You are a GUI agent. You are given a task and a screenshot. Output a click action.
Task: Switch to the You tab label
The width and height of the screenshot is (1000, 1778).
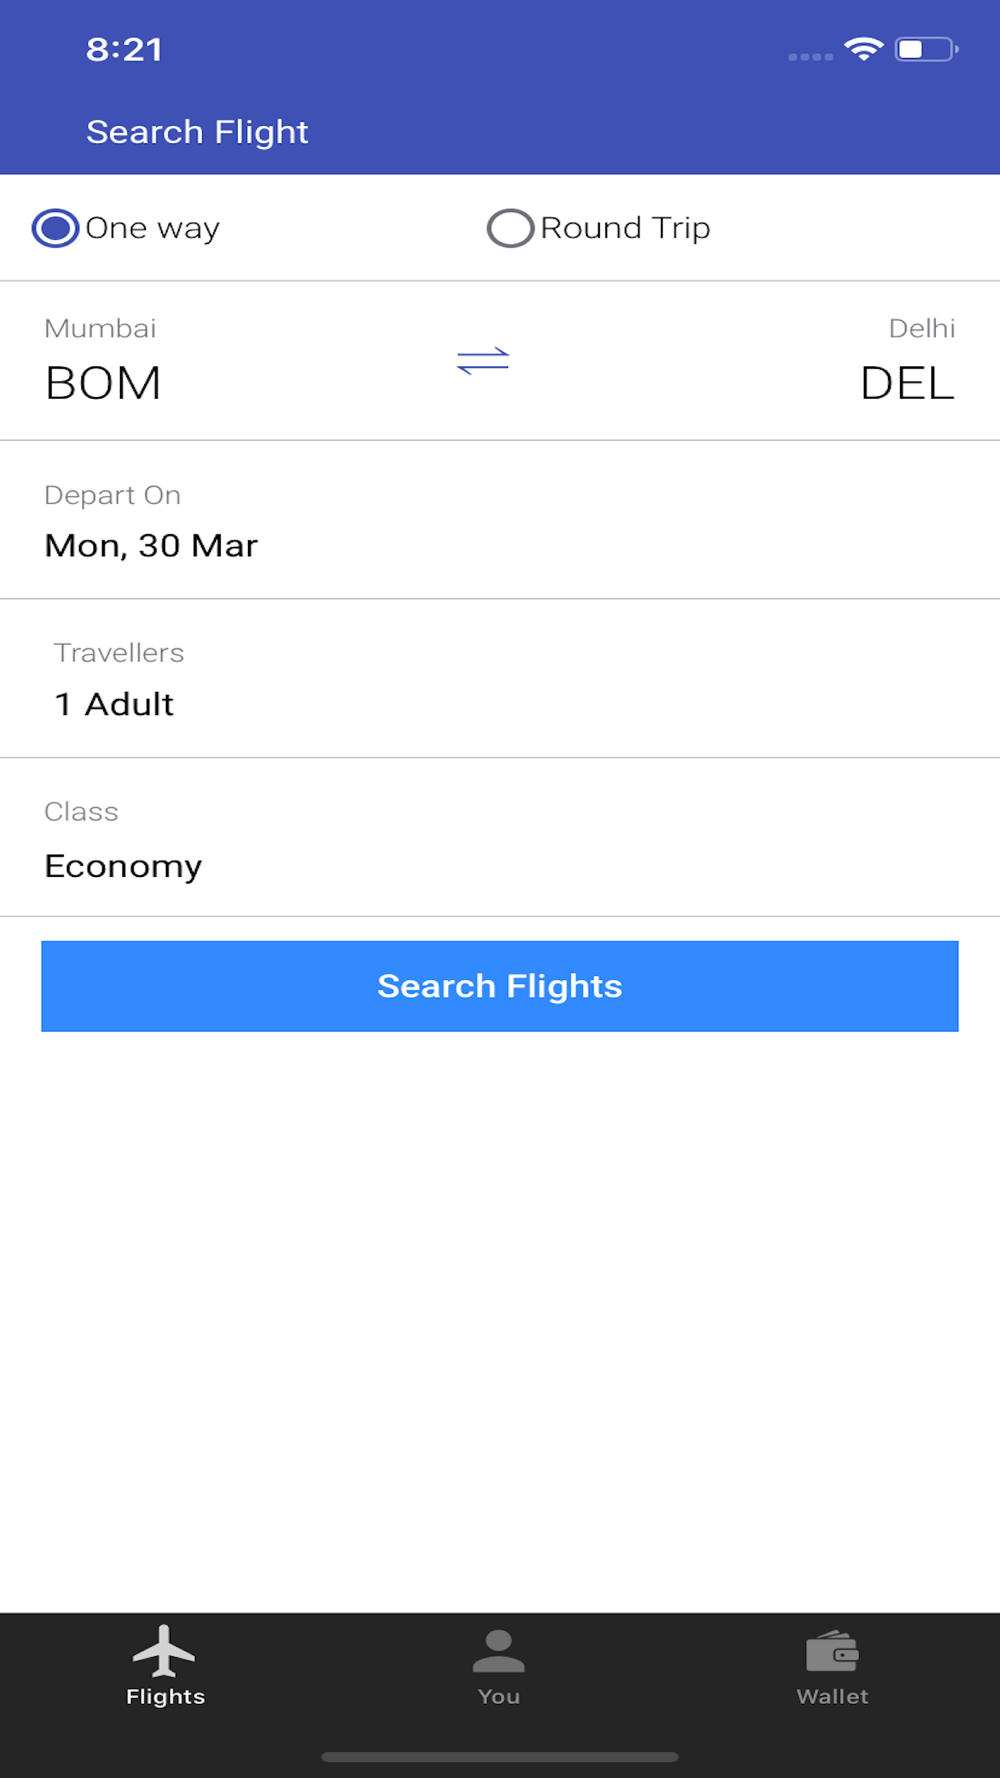pyautogui.click(x=499, y=1696)
